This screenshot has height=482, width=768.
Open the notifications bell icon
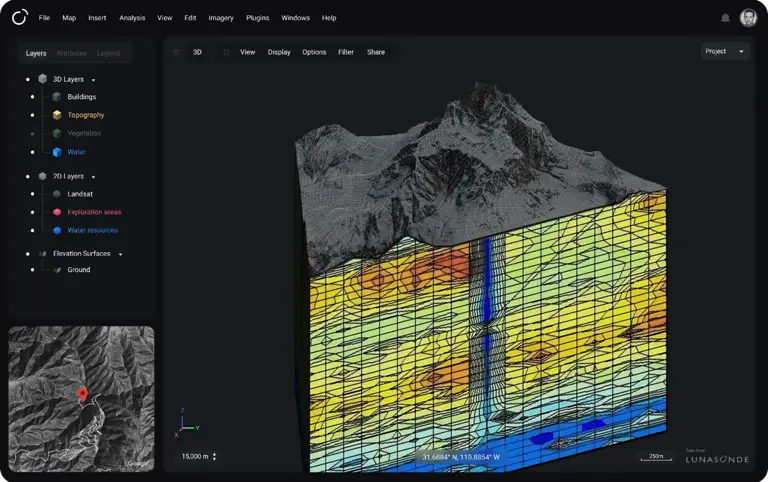coord(725,18)
